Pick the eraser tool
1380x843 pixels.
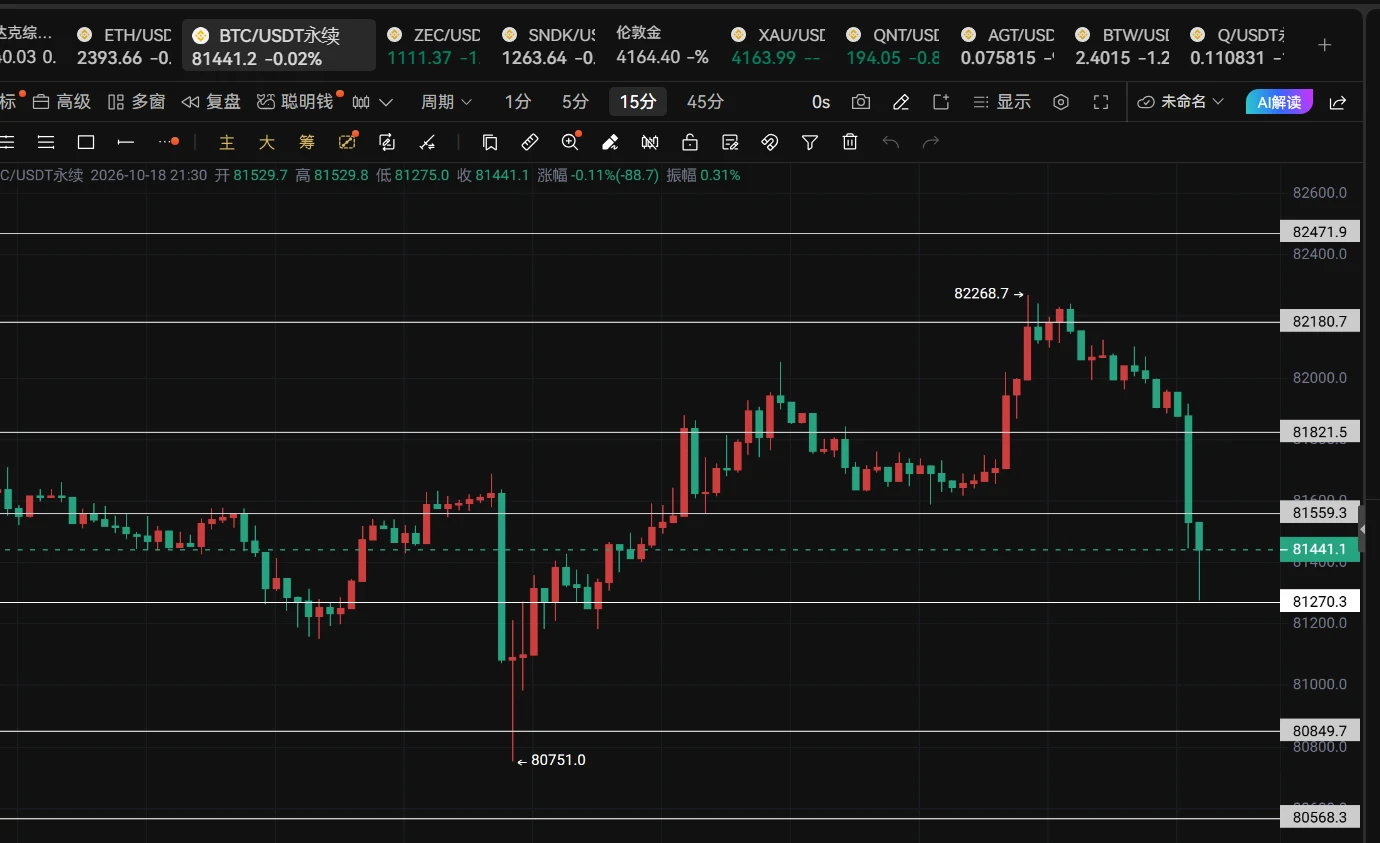pos(610,142)
